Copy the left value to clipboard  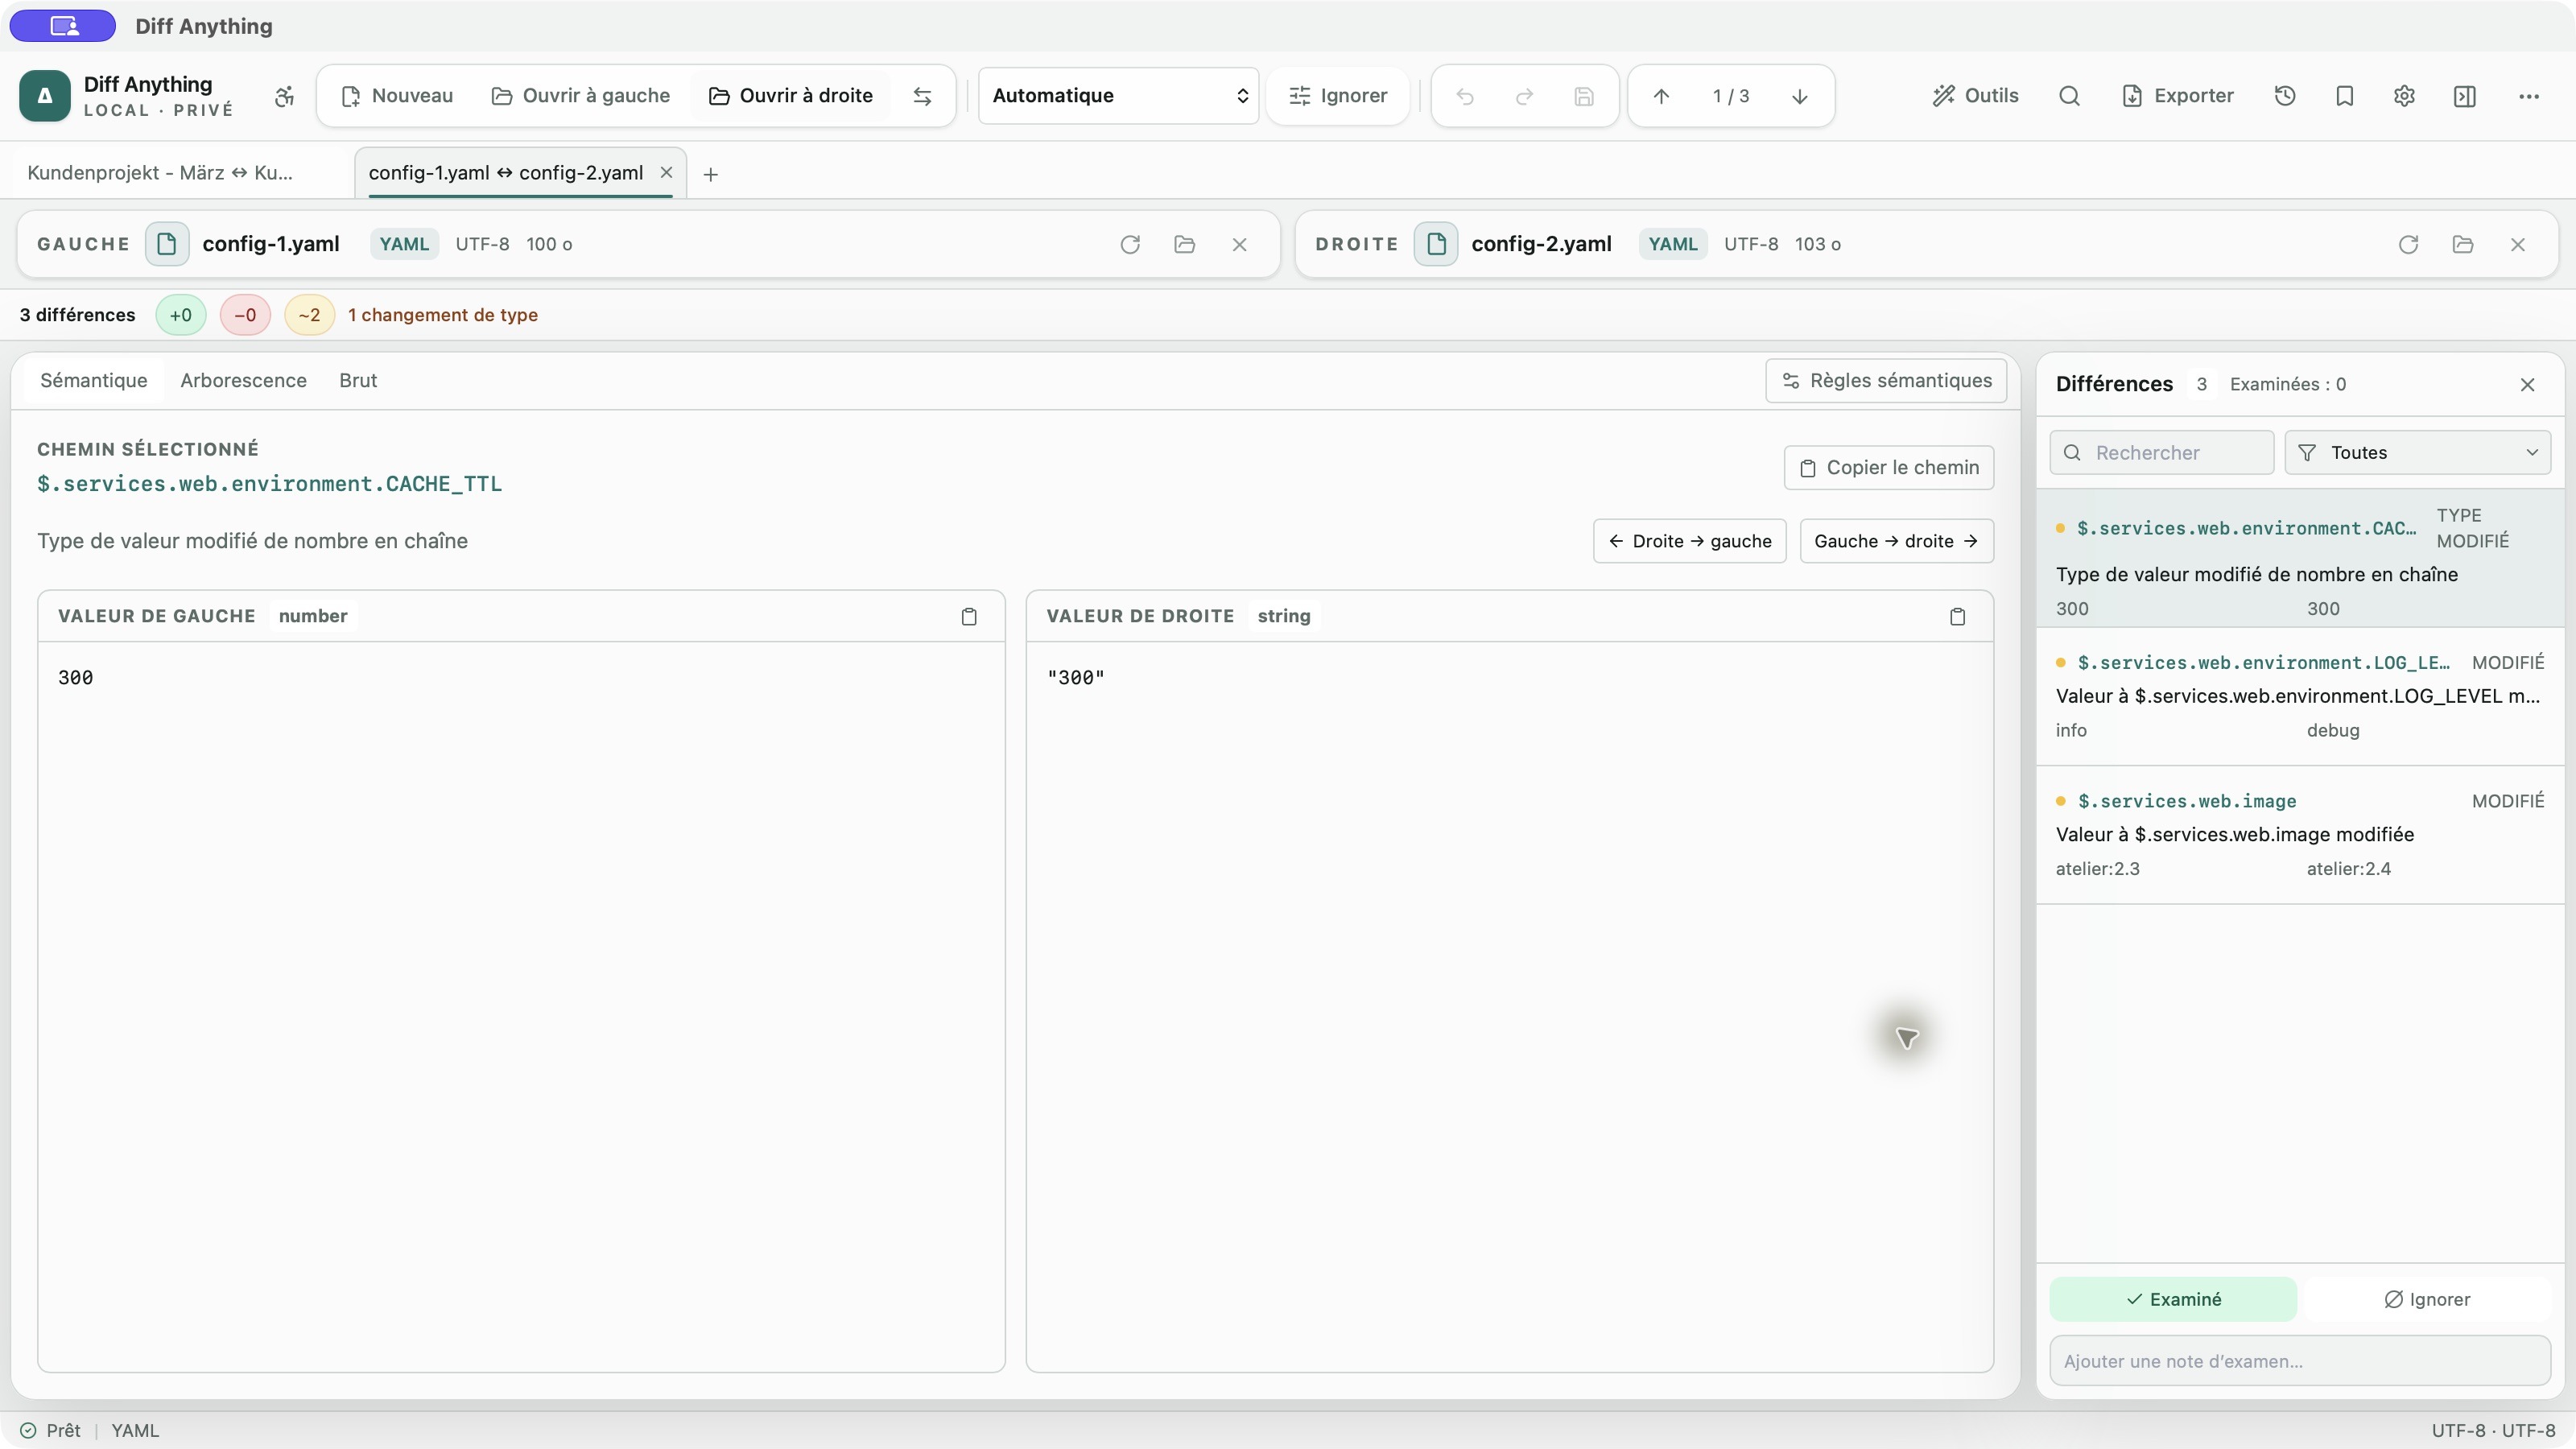969,616
